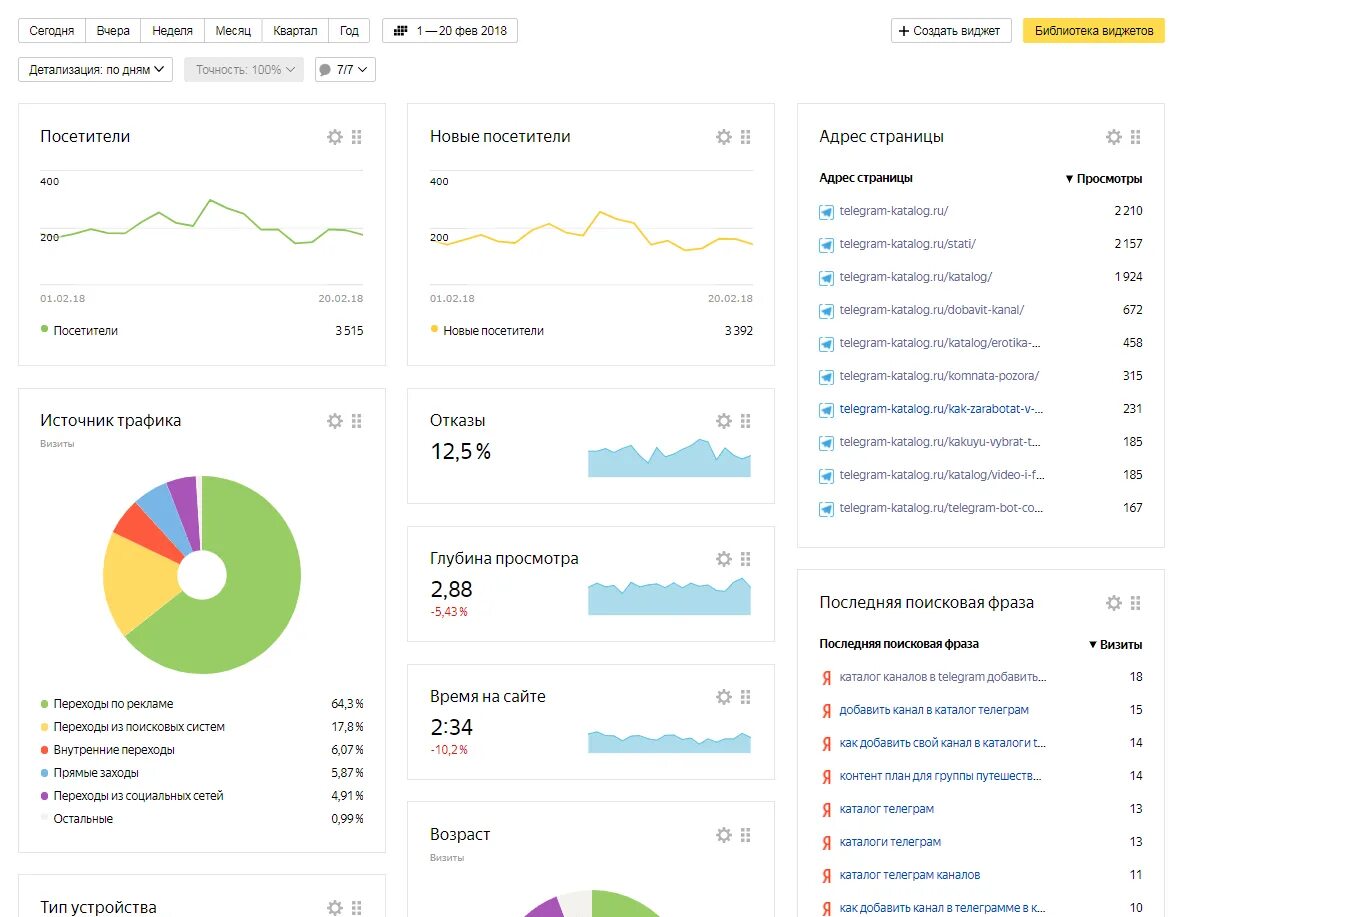
Task: Click calendar icon in date range picker
Action: point(400,31)
